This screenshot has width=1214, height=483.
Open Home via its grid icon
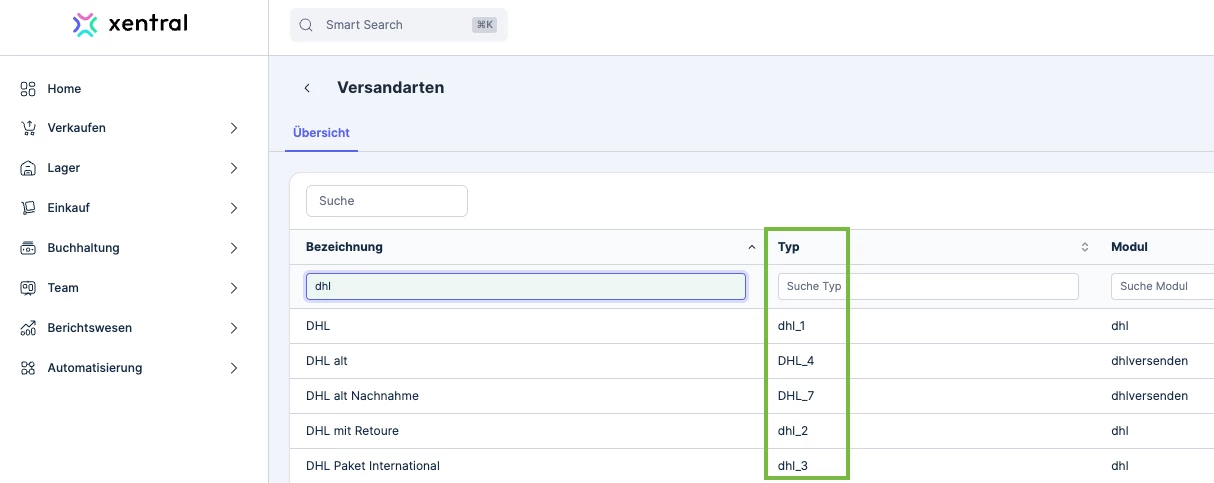[x=28, y=89]
